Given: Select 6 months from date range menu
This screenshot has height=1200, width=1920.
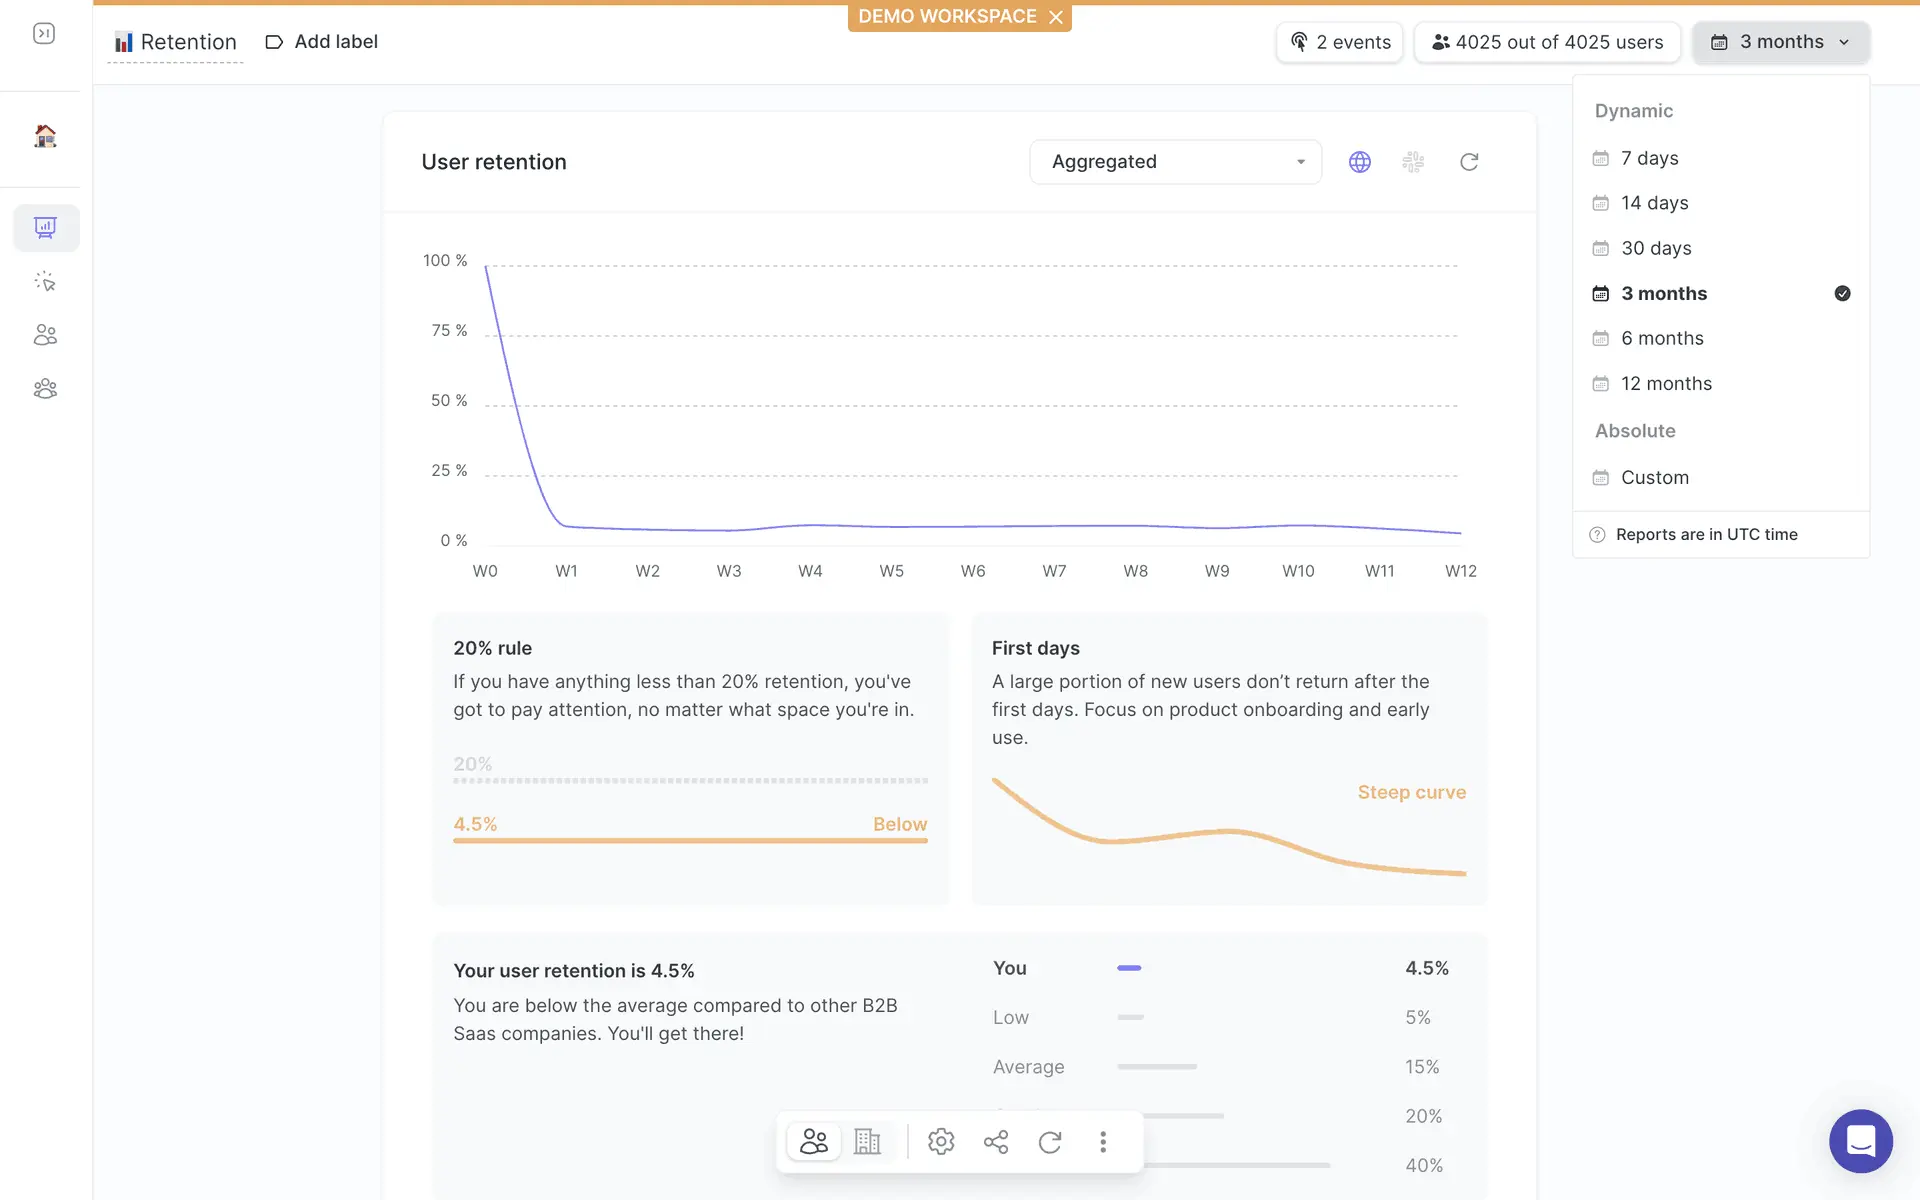Looking at the screenshot, I should 1662,338.
